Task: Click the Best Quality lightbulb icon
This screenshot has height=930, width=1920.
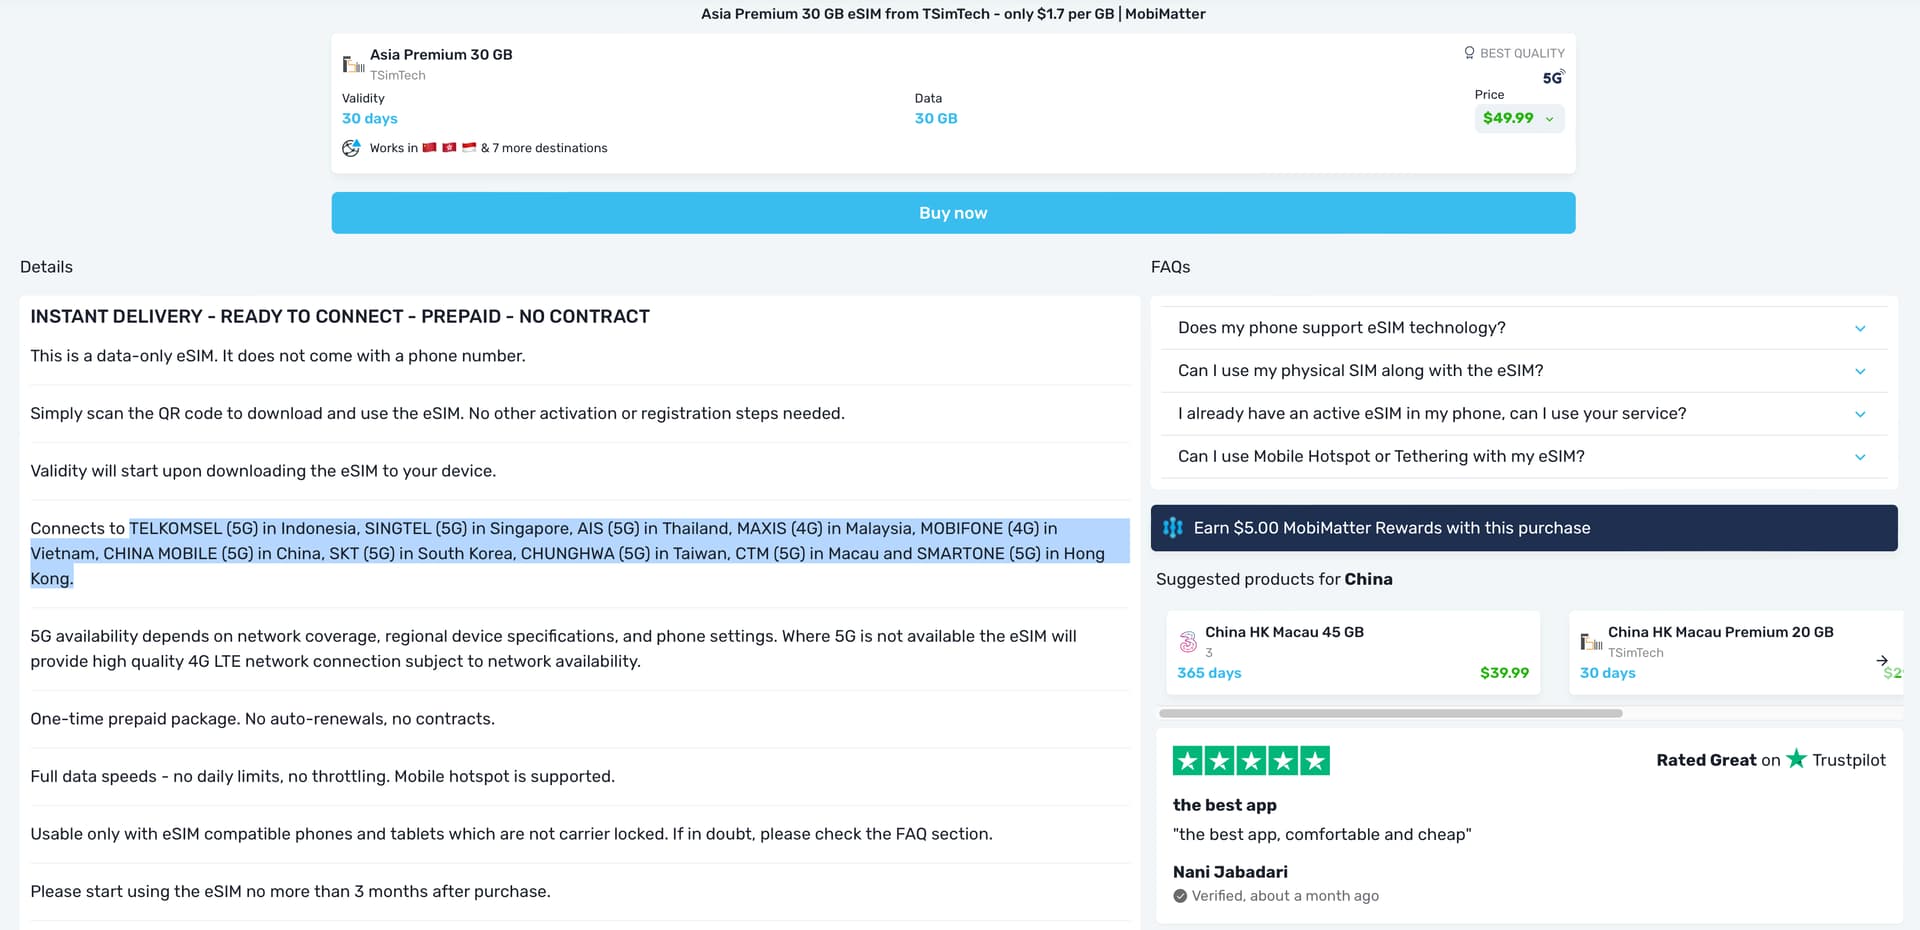Action: (x=1469, y=53)
